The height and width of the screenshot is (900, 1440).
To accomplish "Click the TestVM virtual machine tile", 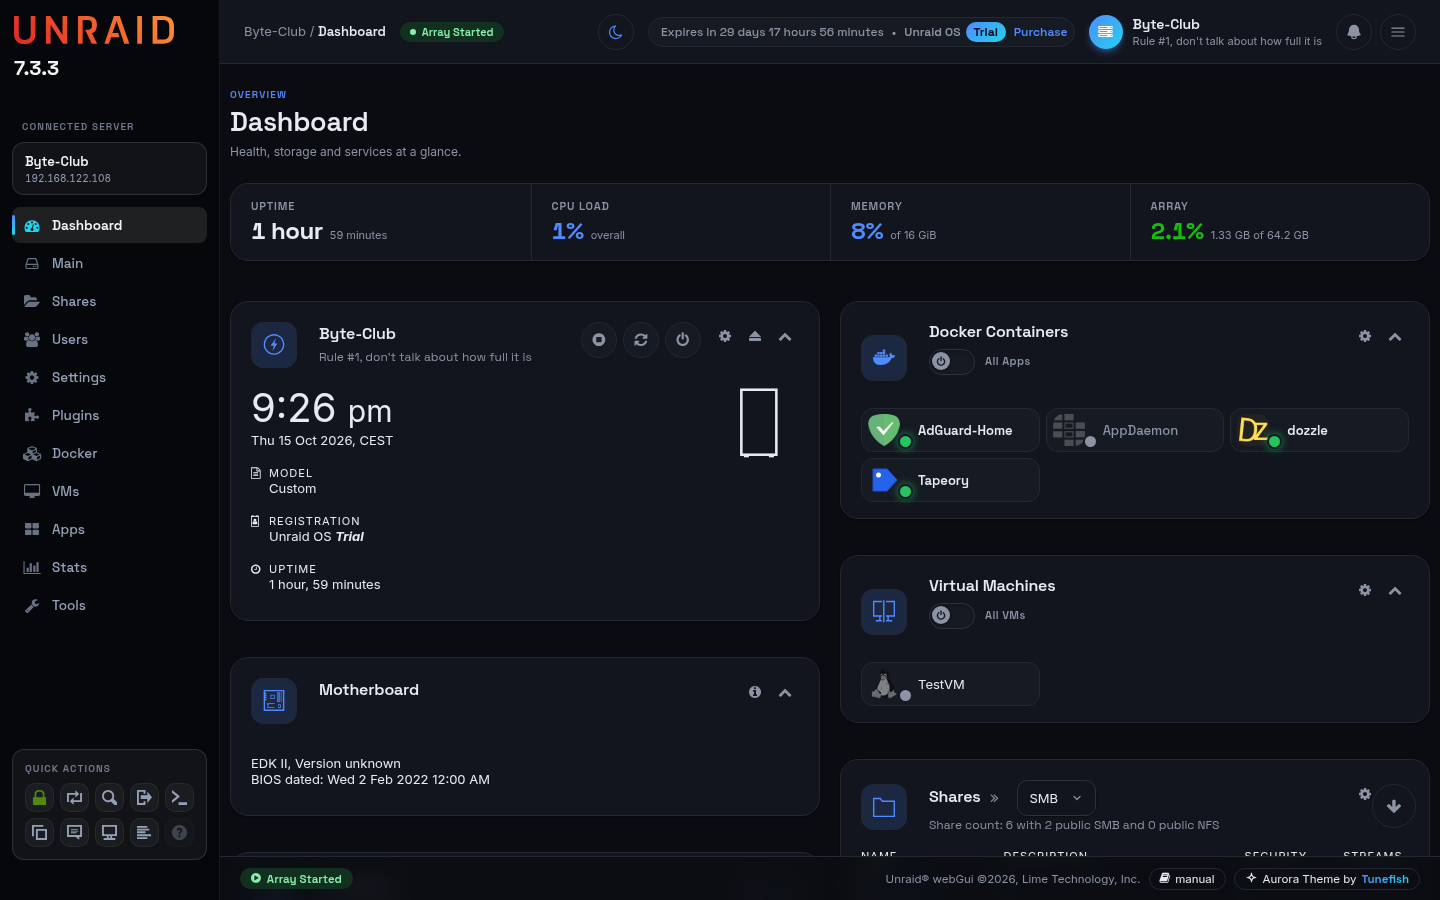I will (x=950, y=684).
